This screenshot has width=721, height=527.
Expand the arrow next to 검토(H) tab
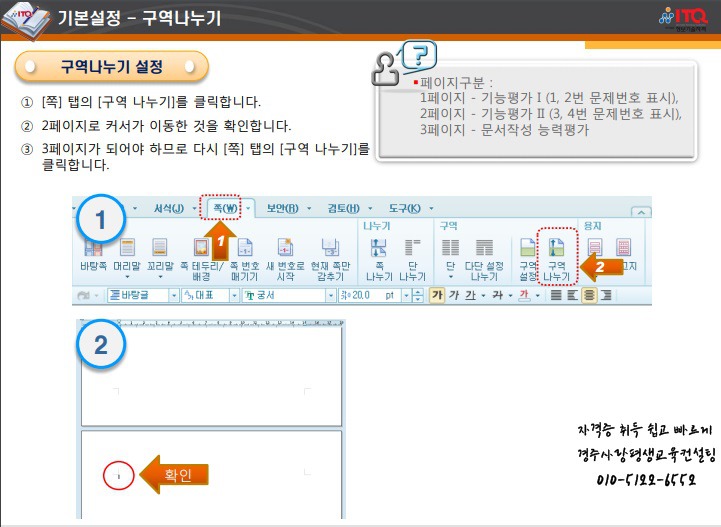coord(370,208)
